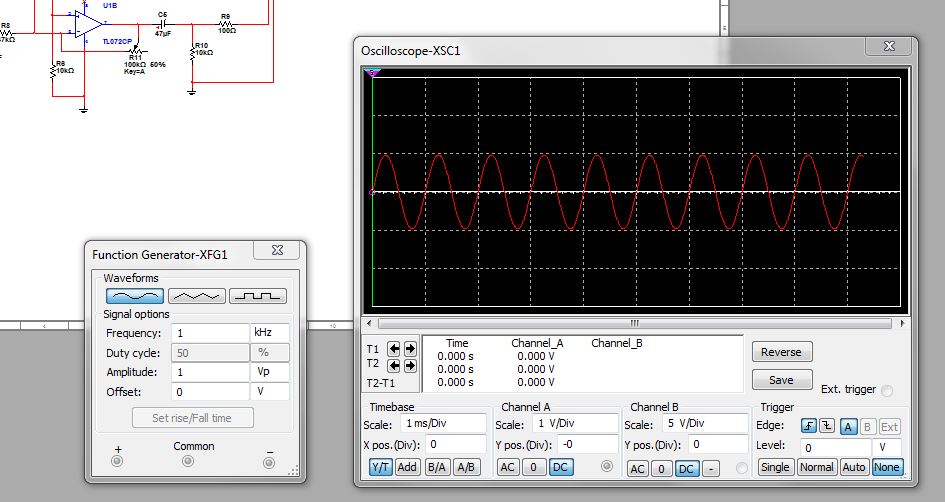This screenshot has width=945, height=502.
Task: Set trigger source to Ext
Action: (890, 427)
